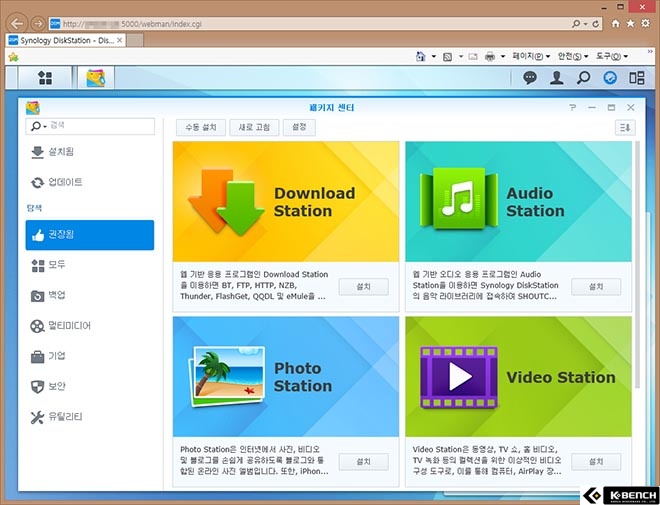
Task: Open the notifications speech bubble icon
Action: [x=530, y=78]
